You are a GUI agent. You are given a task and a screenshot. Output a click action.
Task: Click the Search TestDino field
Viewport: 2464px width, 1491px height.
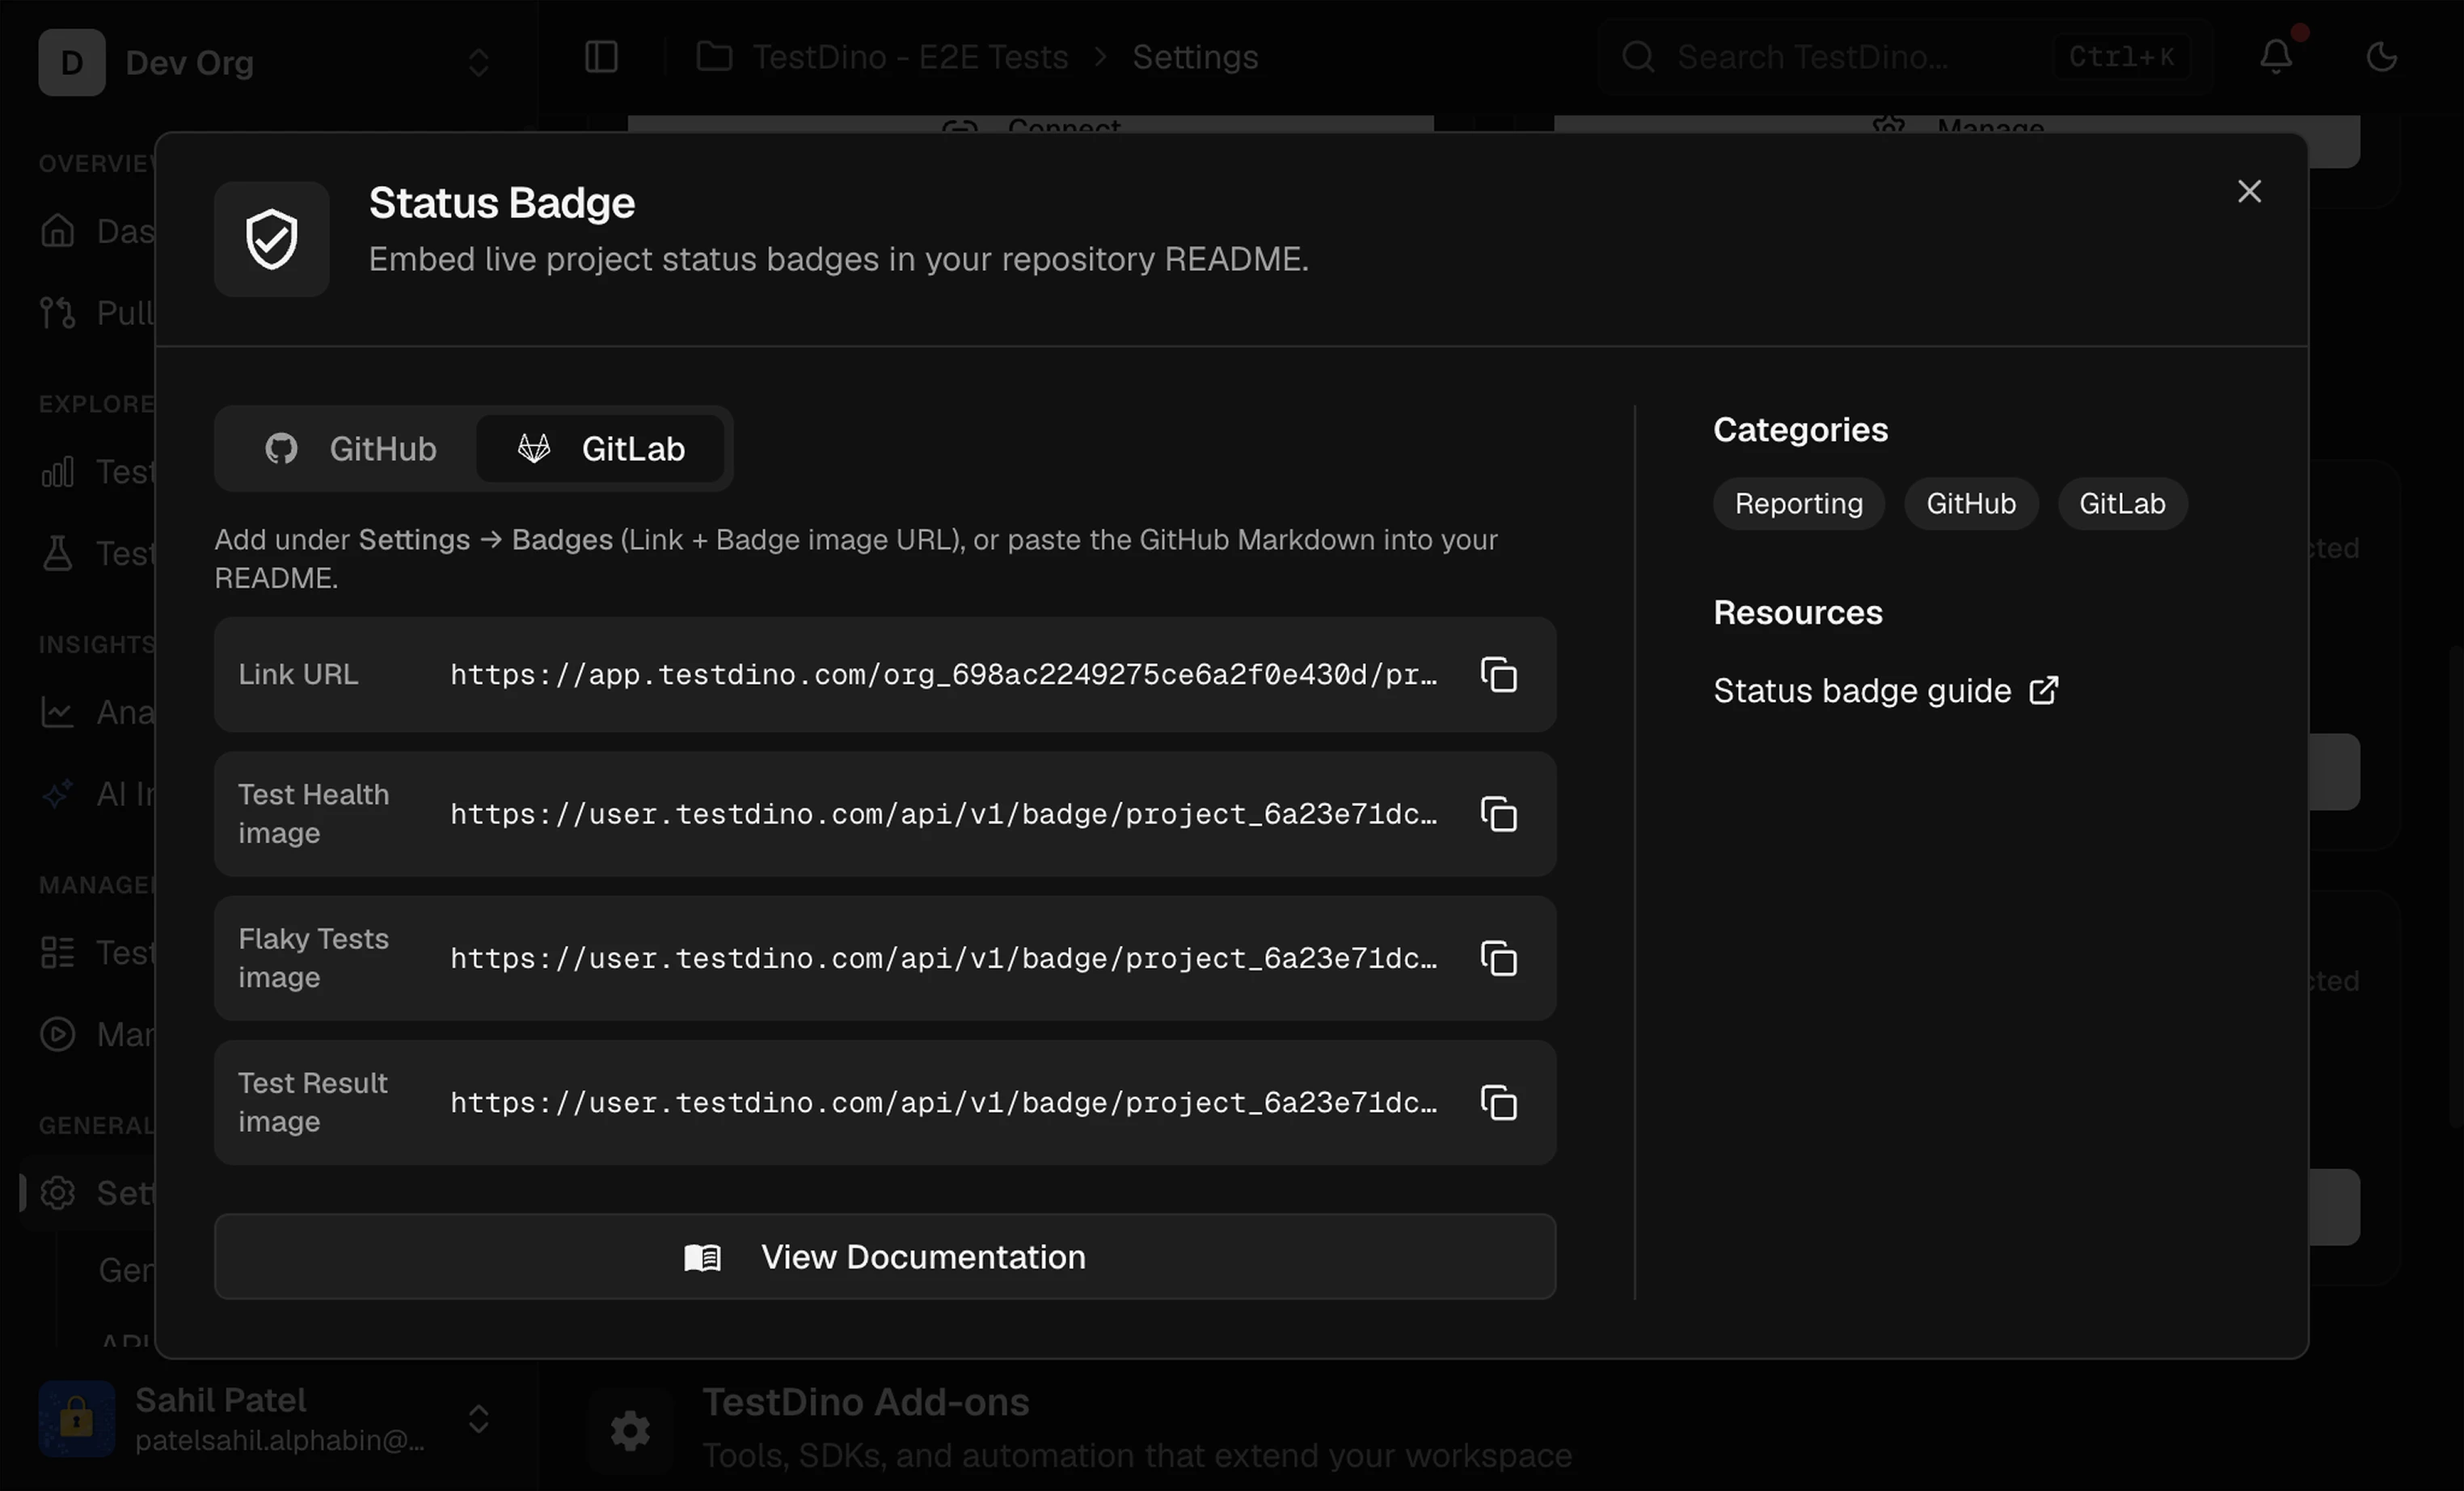click(x=1905, y=57)
